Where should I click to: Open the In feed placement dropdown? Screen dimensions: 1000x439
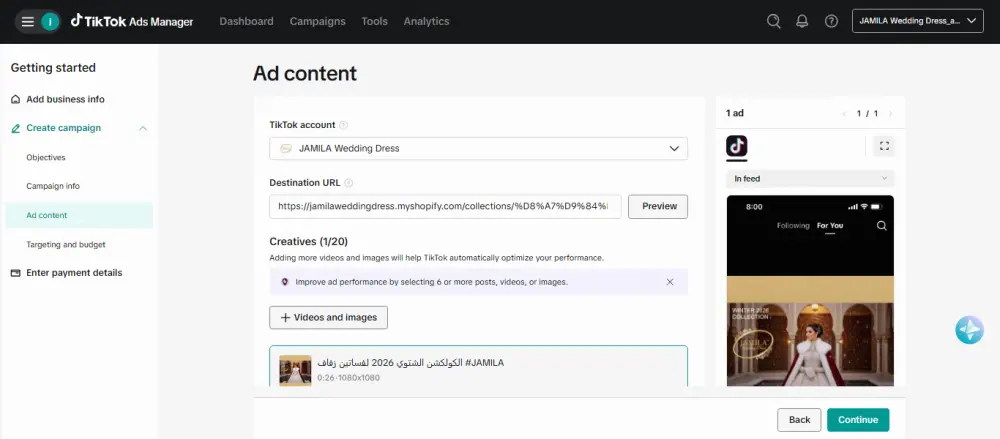pyautogui.click(x=809, y=179)
